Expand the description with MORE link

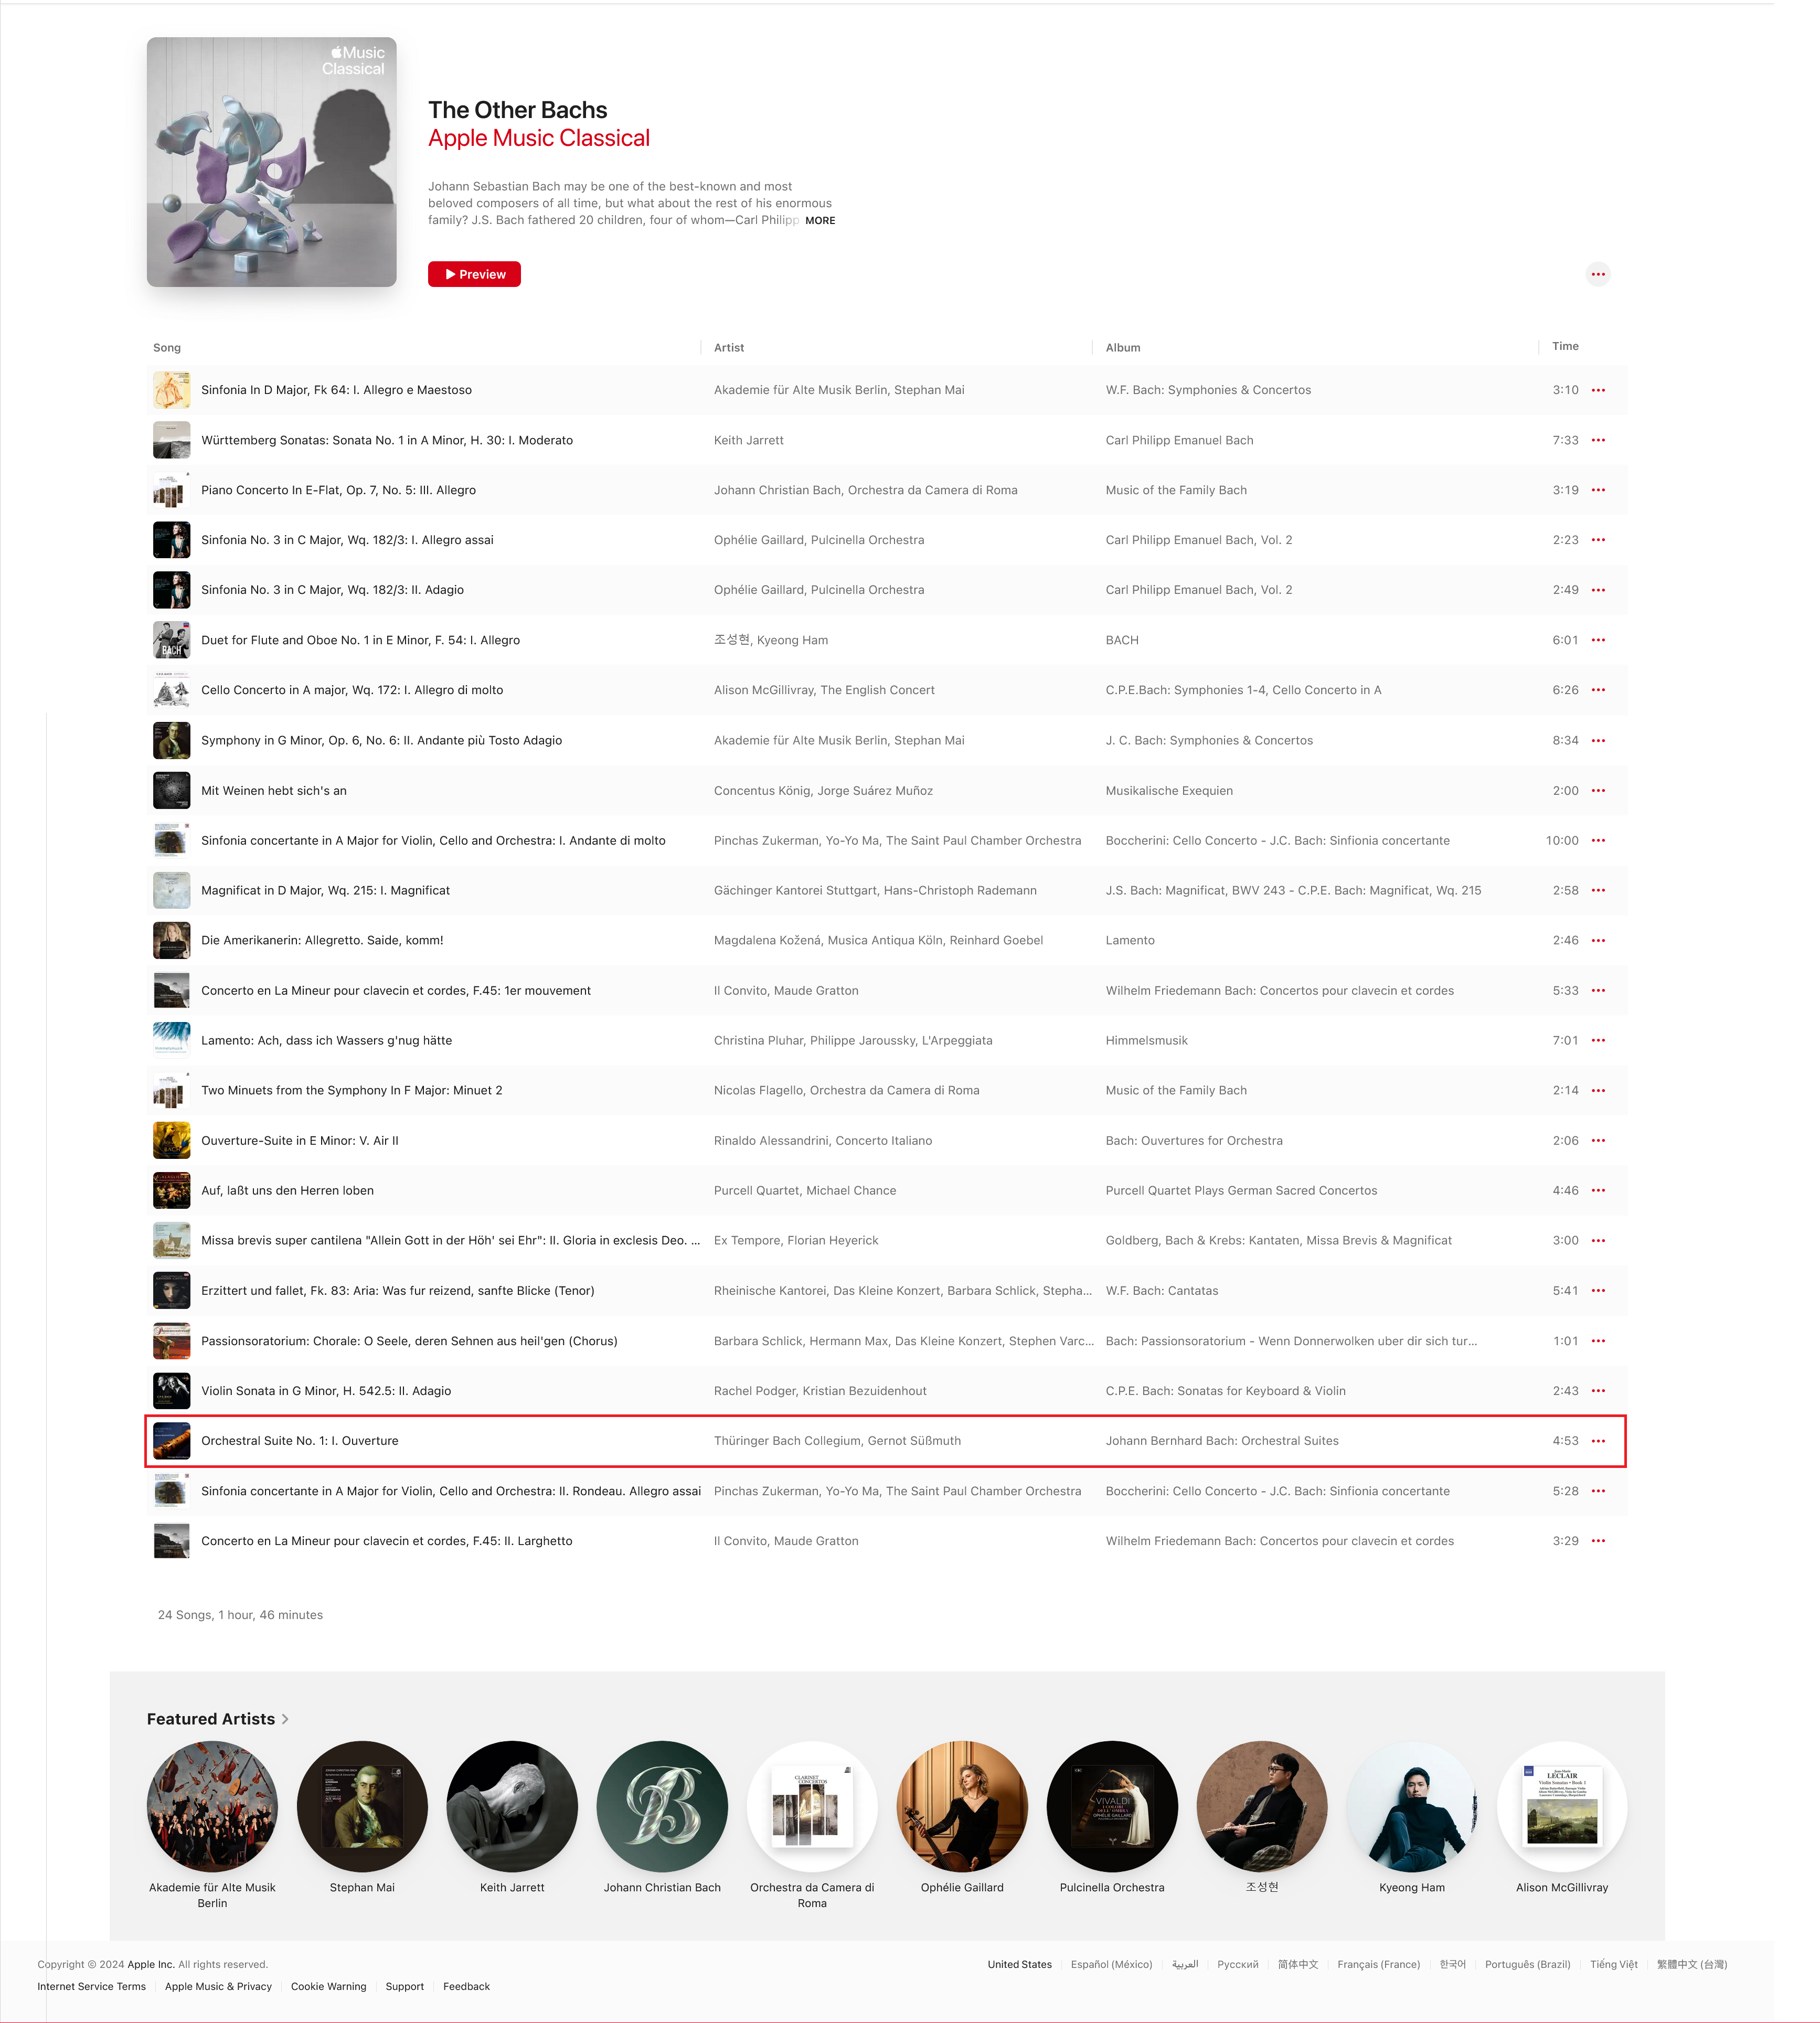click(820, 221)
